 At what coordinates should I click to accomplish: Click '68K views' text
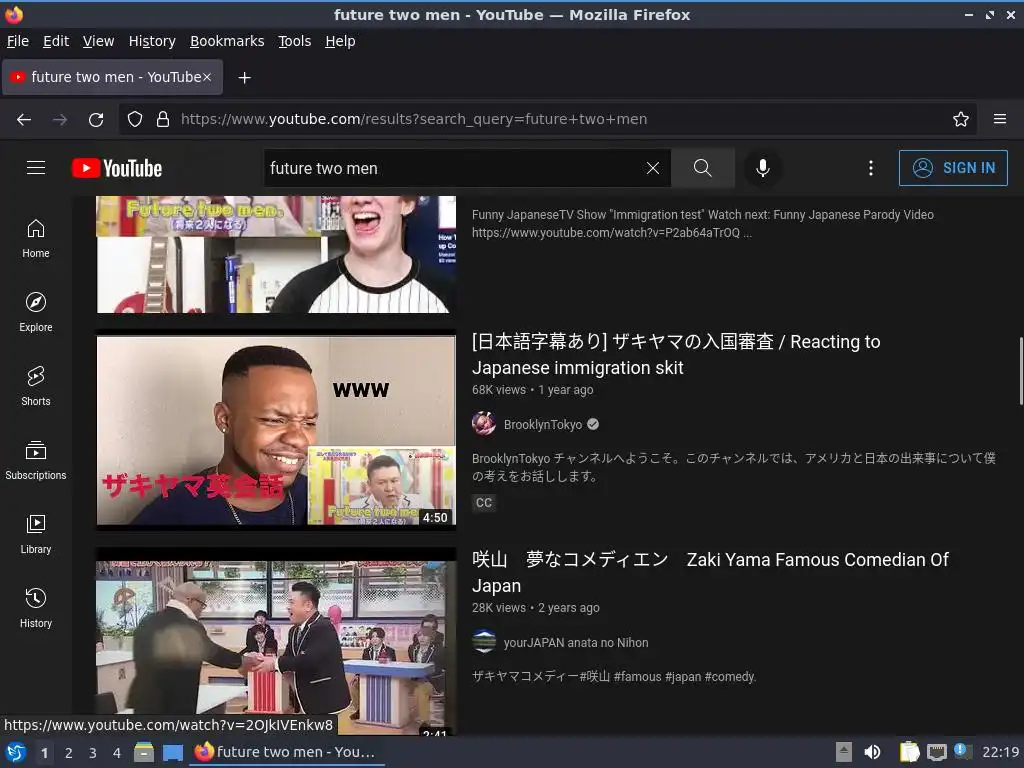click(499, 390)
